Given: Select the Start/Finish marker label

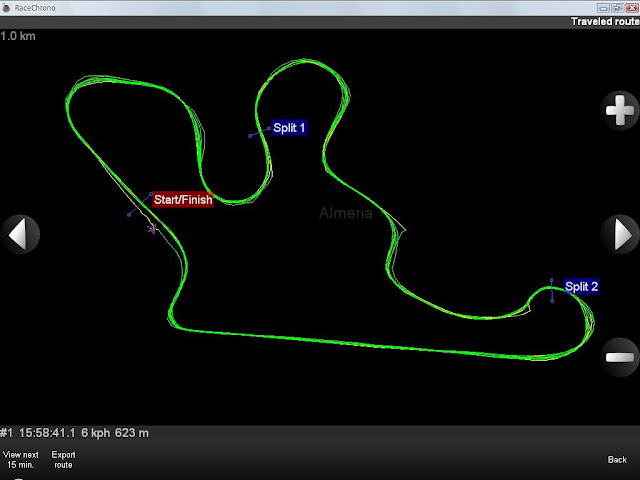Looking at the screenshot, I should (183, 200).
